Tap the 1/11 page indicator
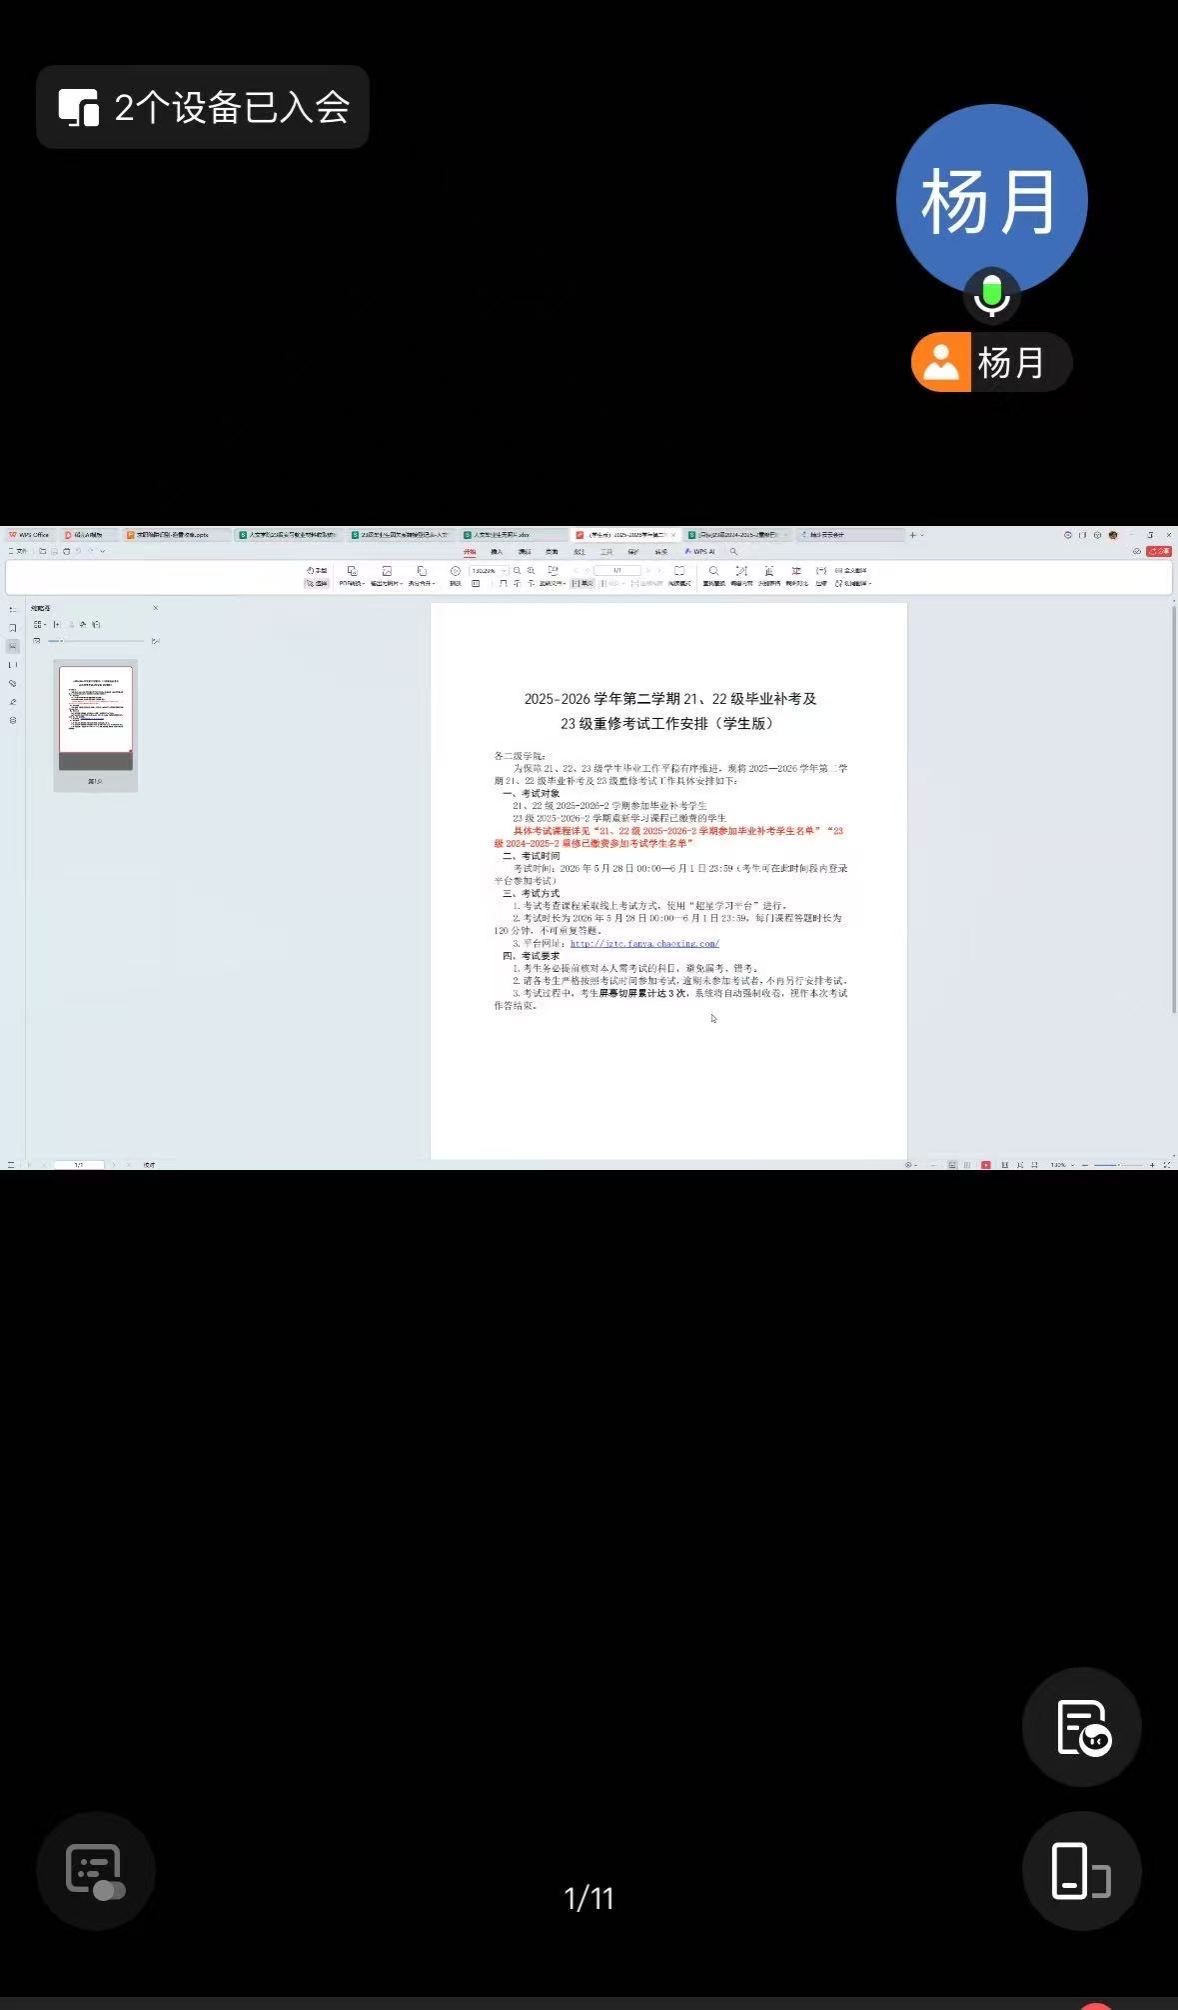The width and height of the screenshot is (1178, 2010). pyautogui.click(x=589, y=1897)
